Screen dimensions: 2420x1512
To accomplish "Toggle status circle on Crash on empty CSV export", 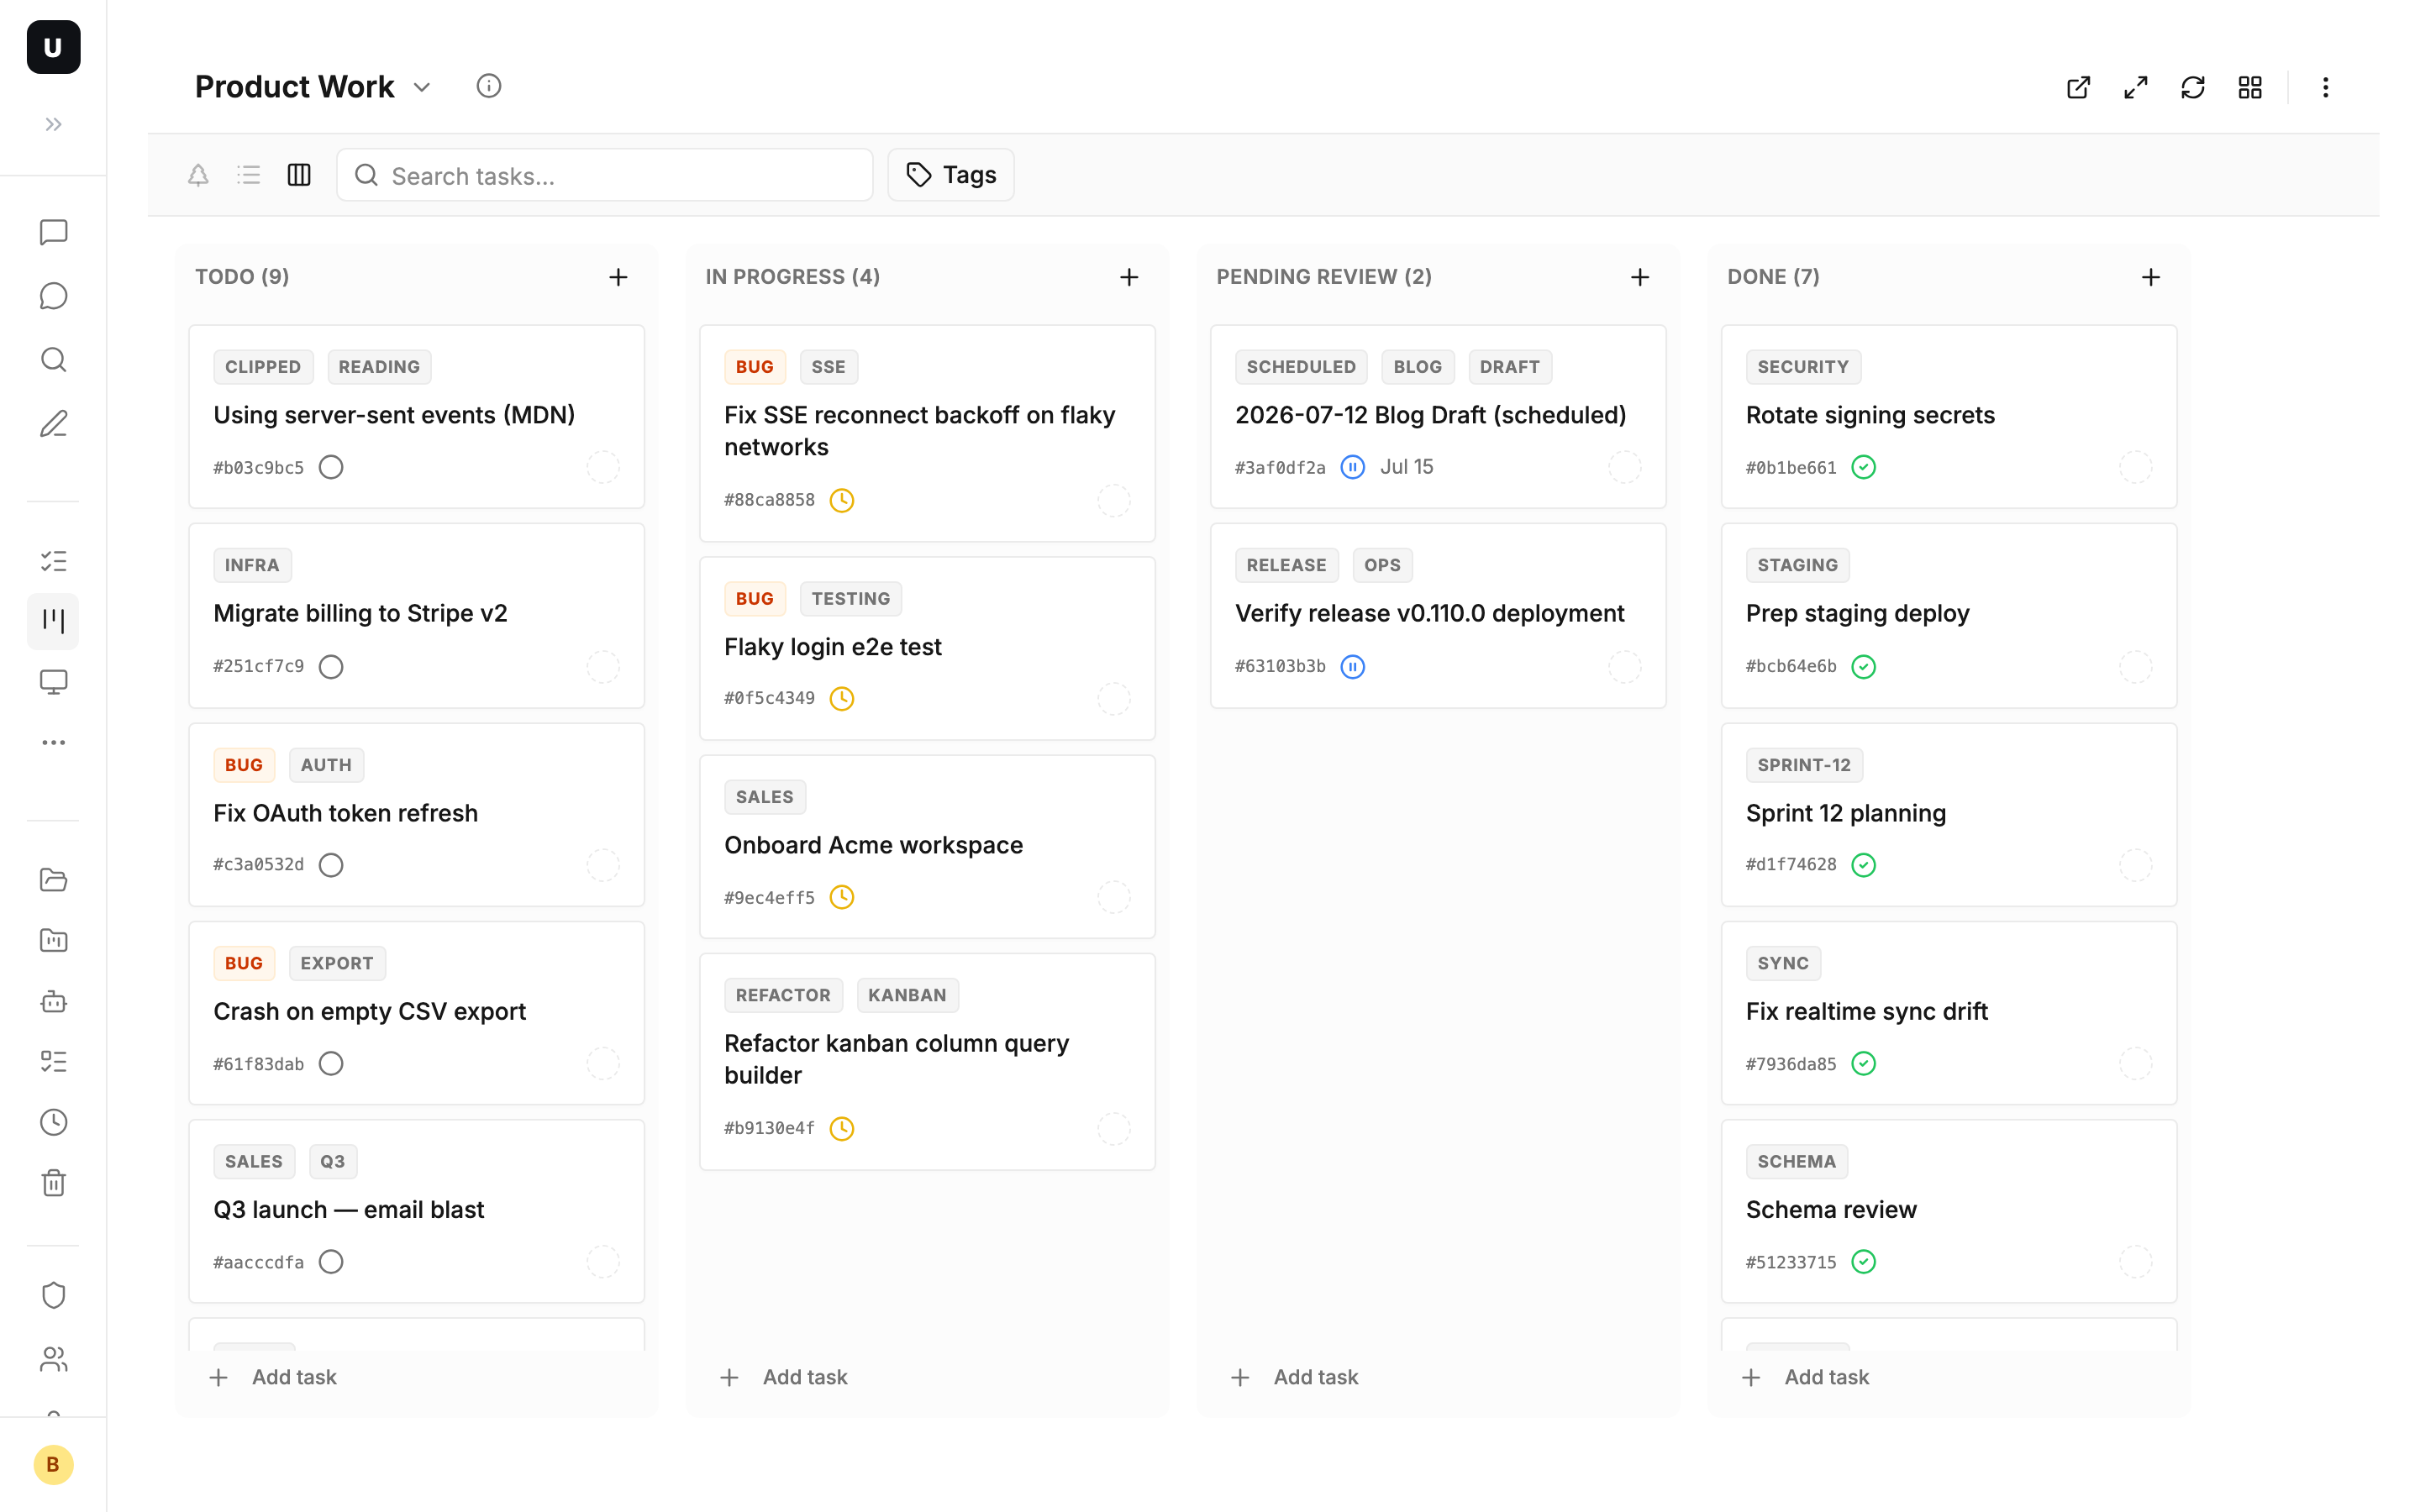I will pos(331,1063).
